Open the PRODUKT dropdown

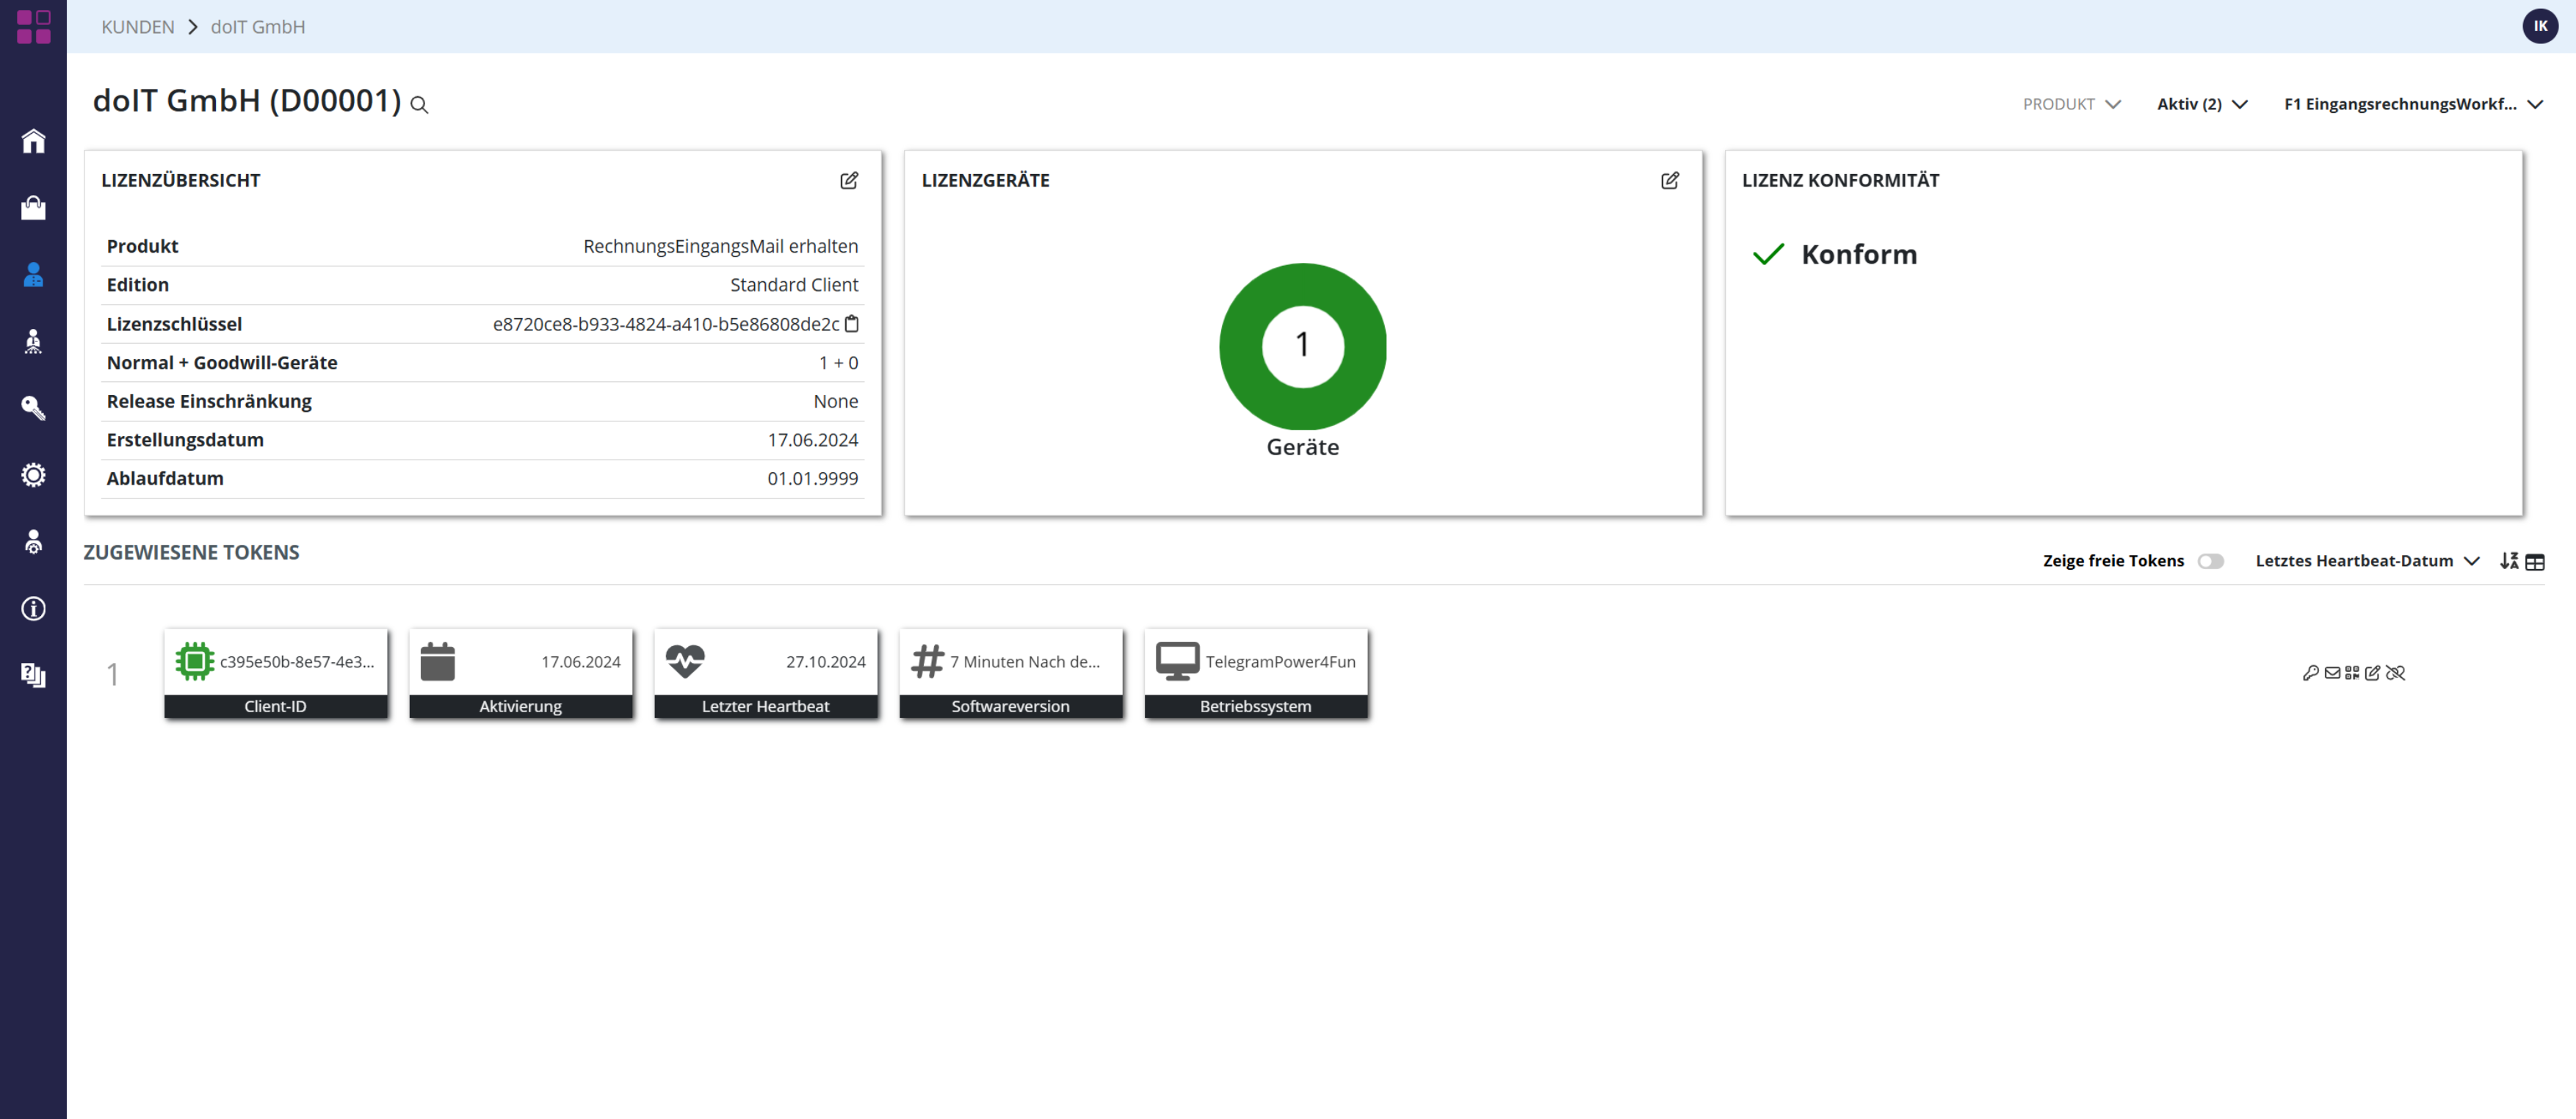(x=2071, y=104)
